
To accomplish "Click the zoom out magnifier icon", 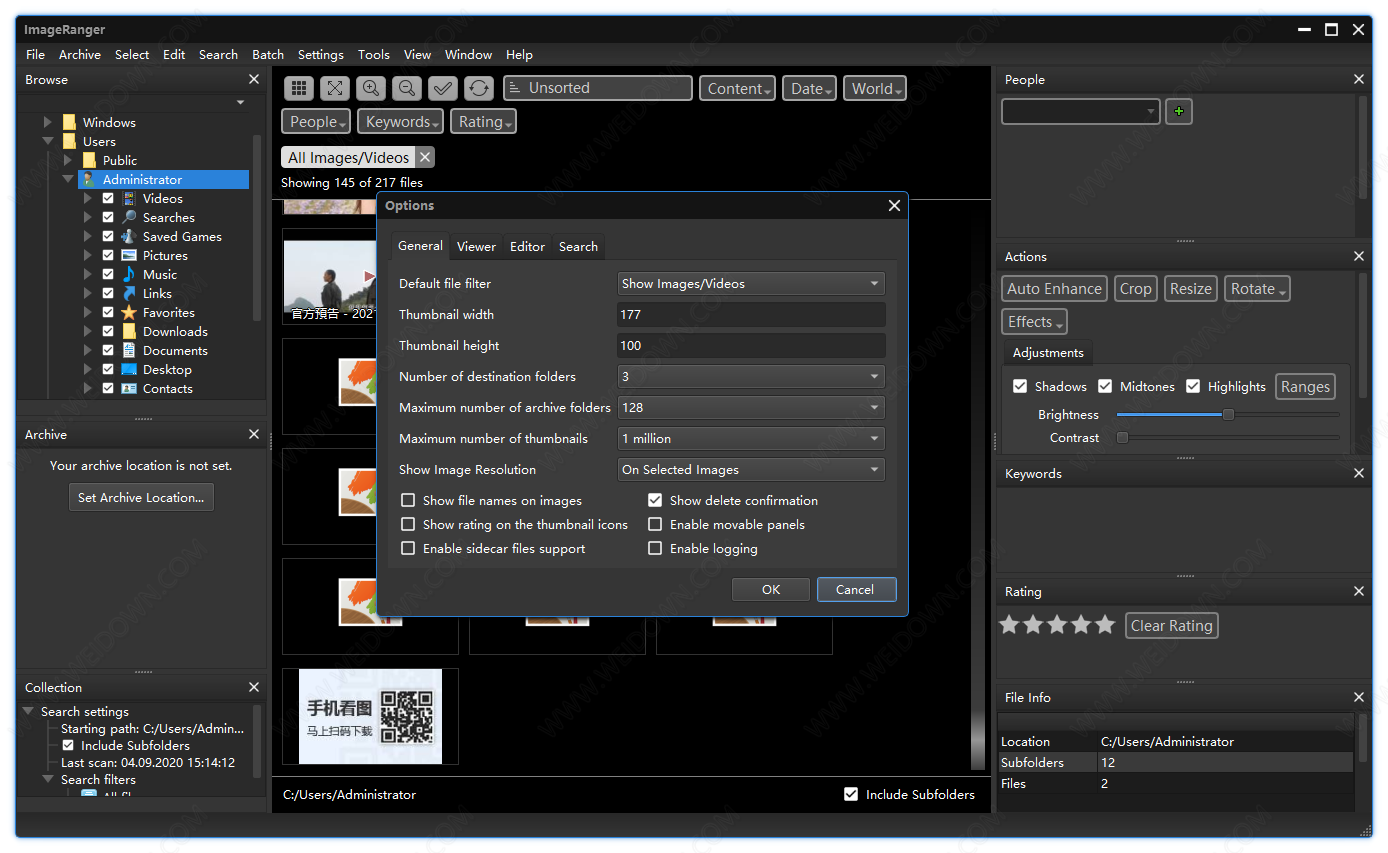I will click(x=407, y=88).
